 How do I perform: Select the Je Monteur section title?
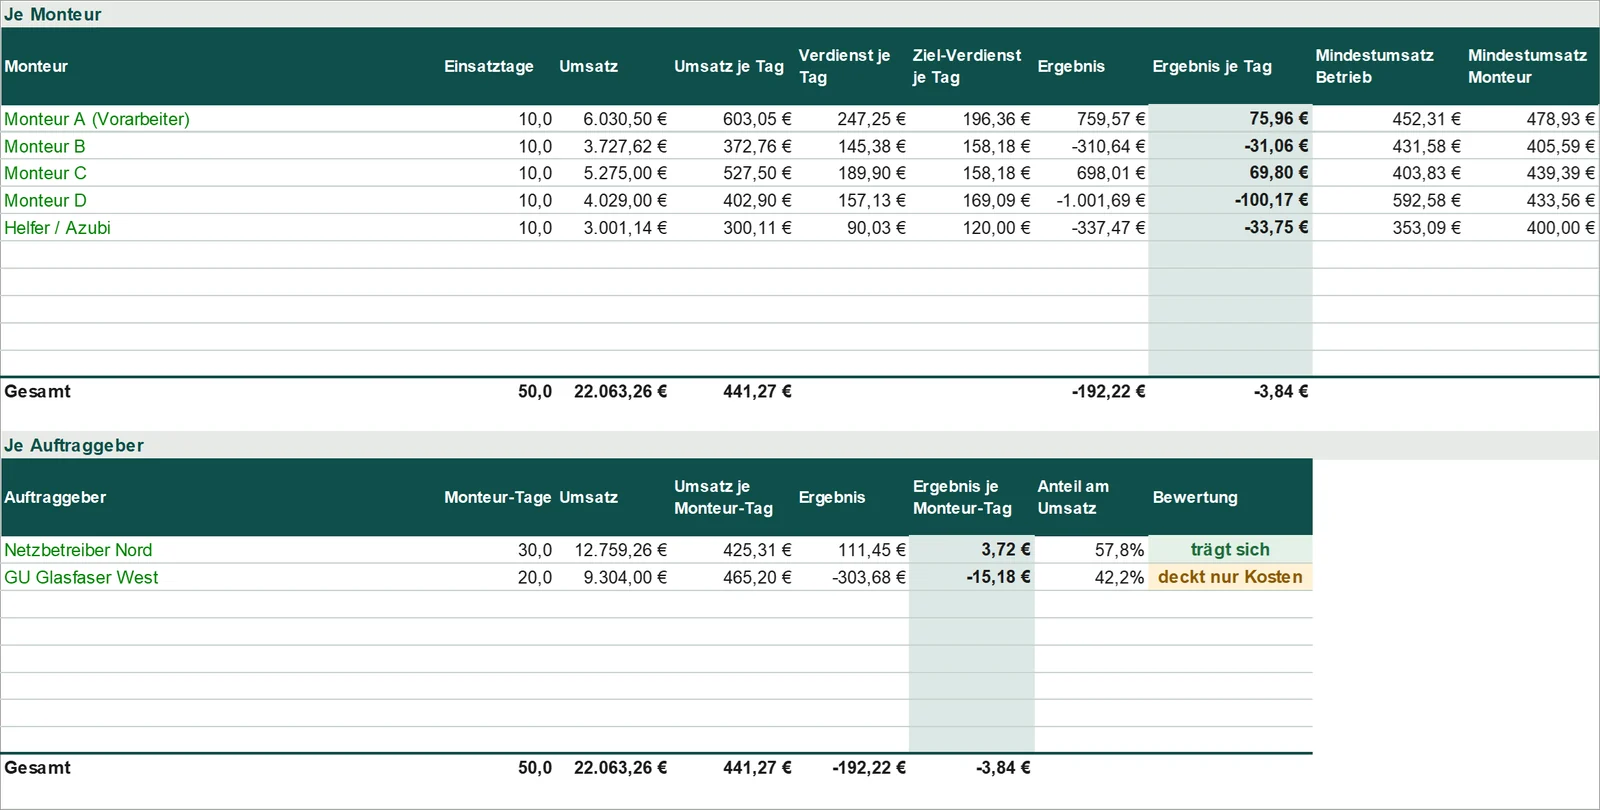[x=53, y=14]
